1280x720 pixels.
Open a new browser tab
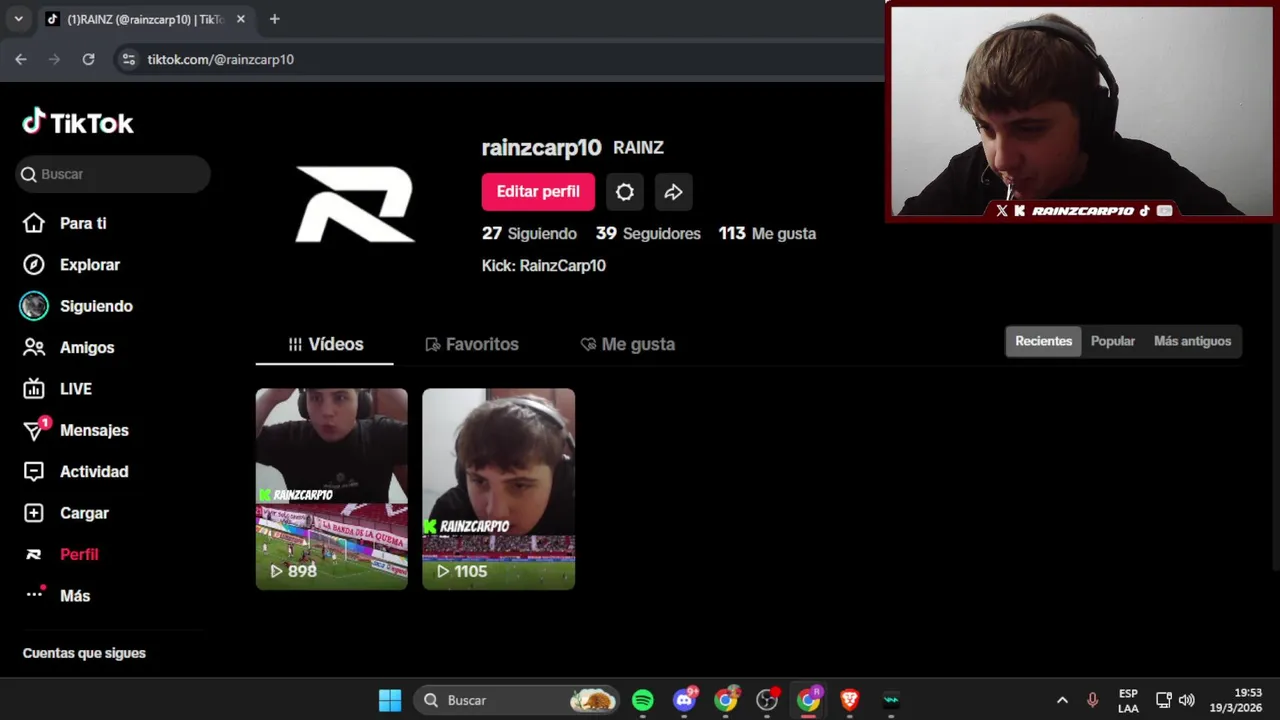pos(274,19)
